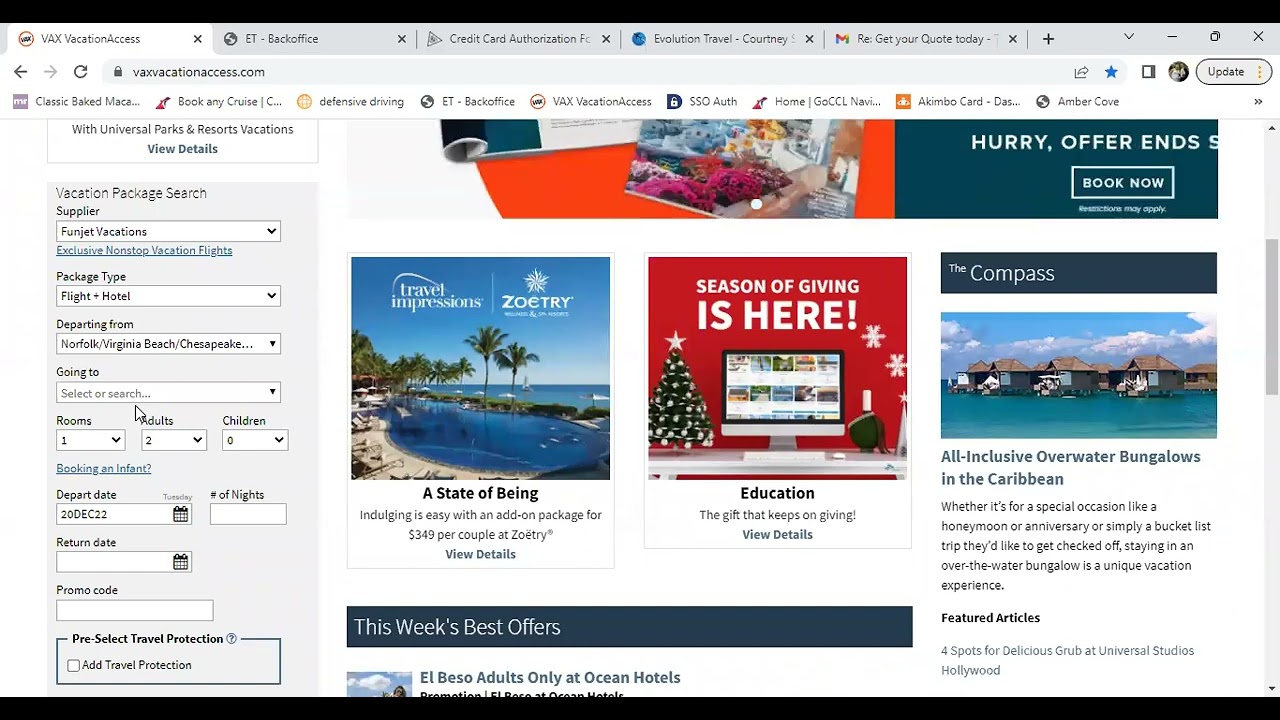The width and height of the screenshot is (1280, 720).
Task: Reload the page with refresh icon
Action: (81, 72)
